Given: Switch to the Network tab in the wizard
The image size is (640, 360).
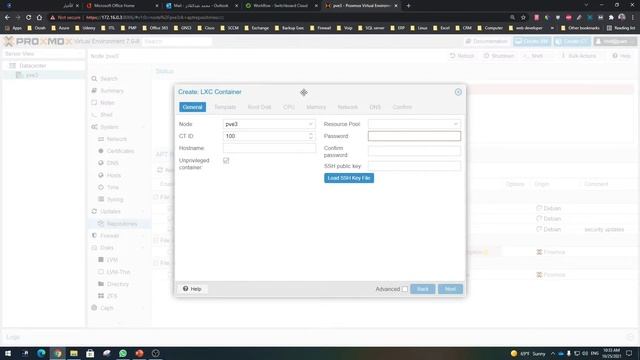Looking at the screenshot, I should (x=347, y=107).
